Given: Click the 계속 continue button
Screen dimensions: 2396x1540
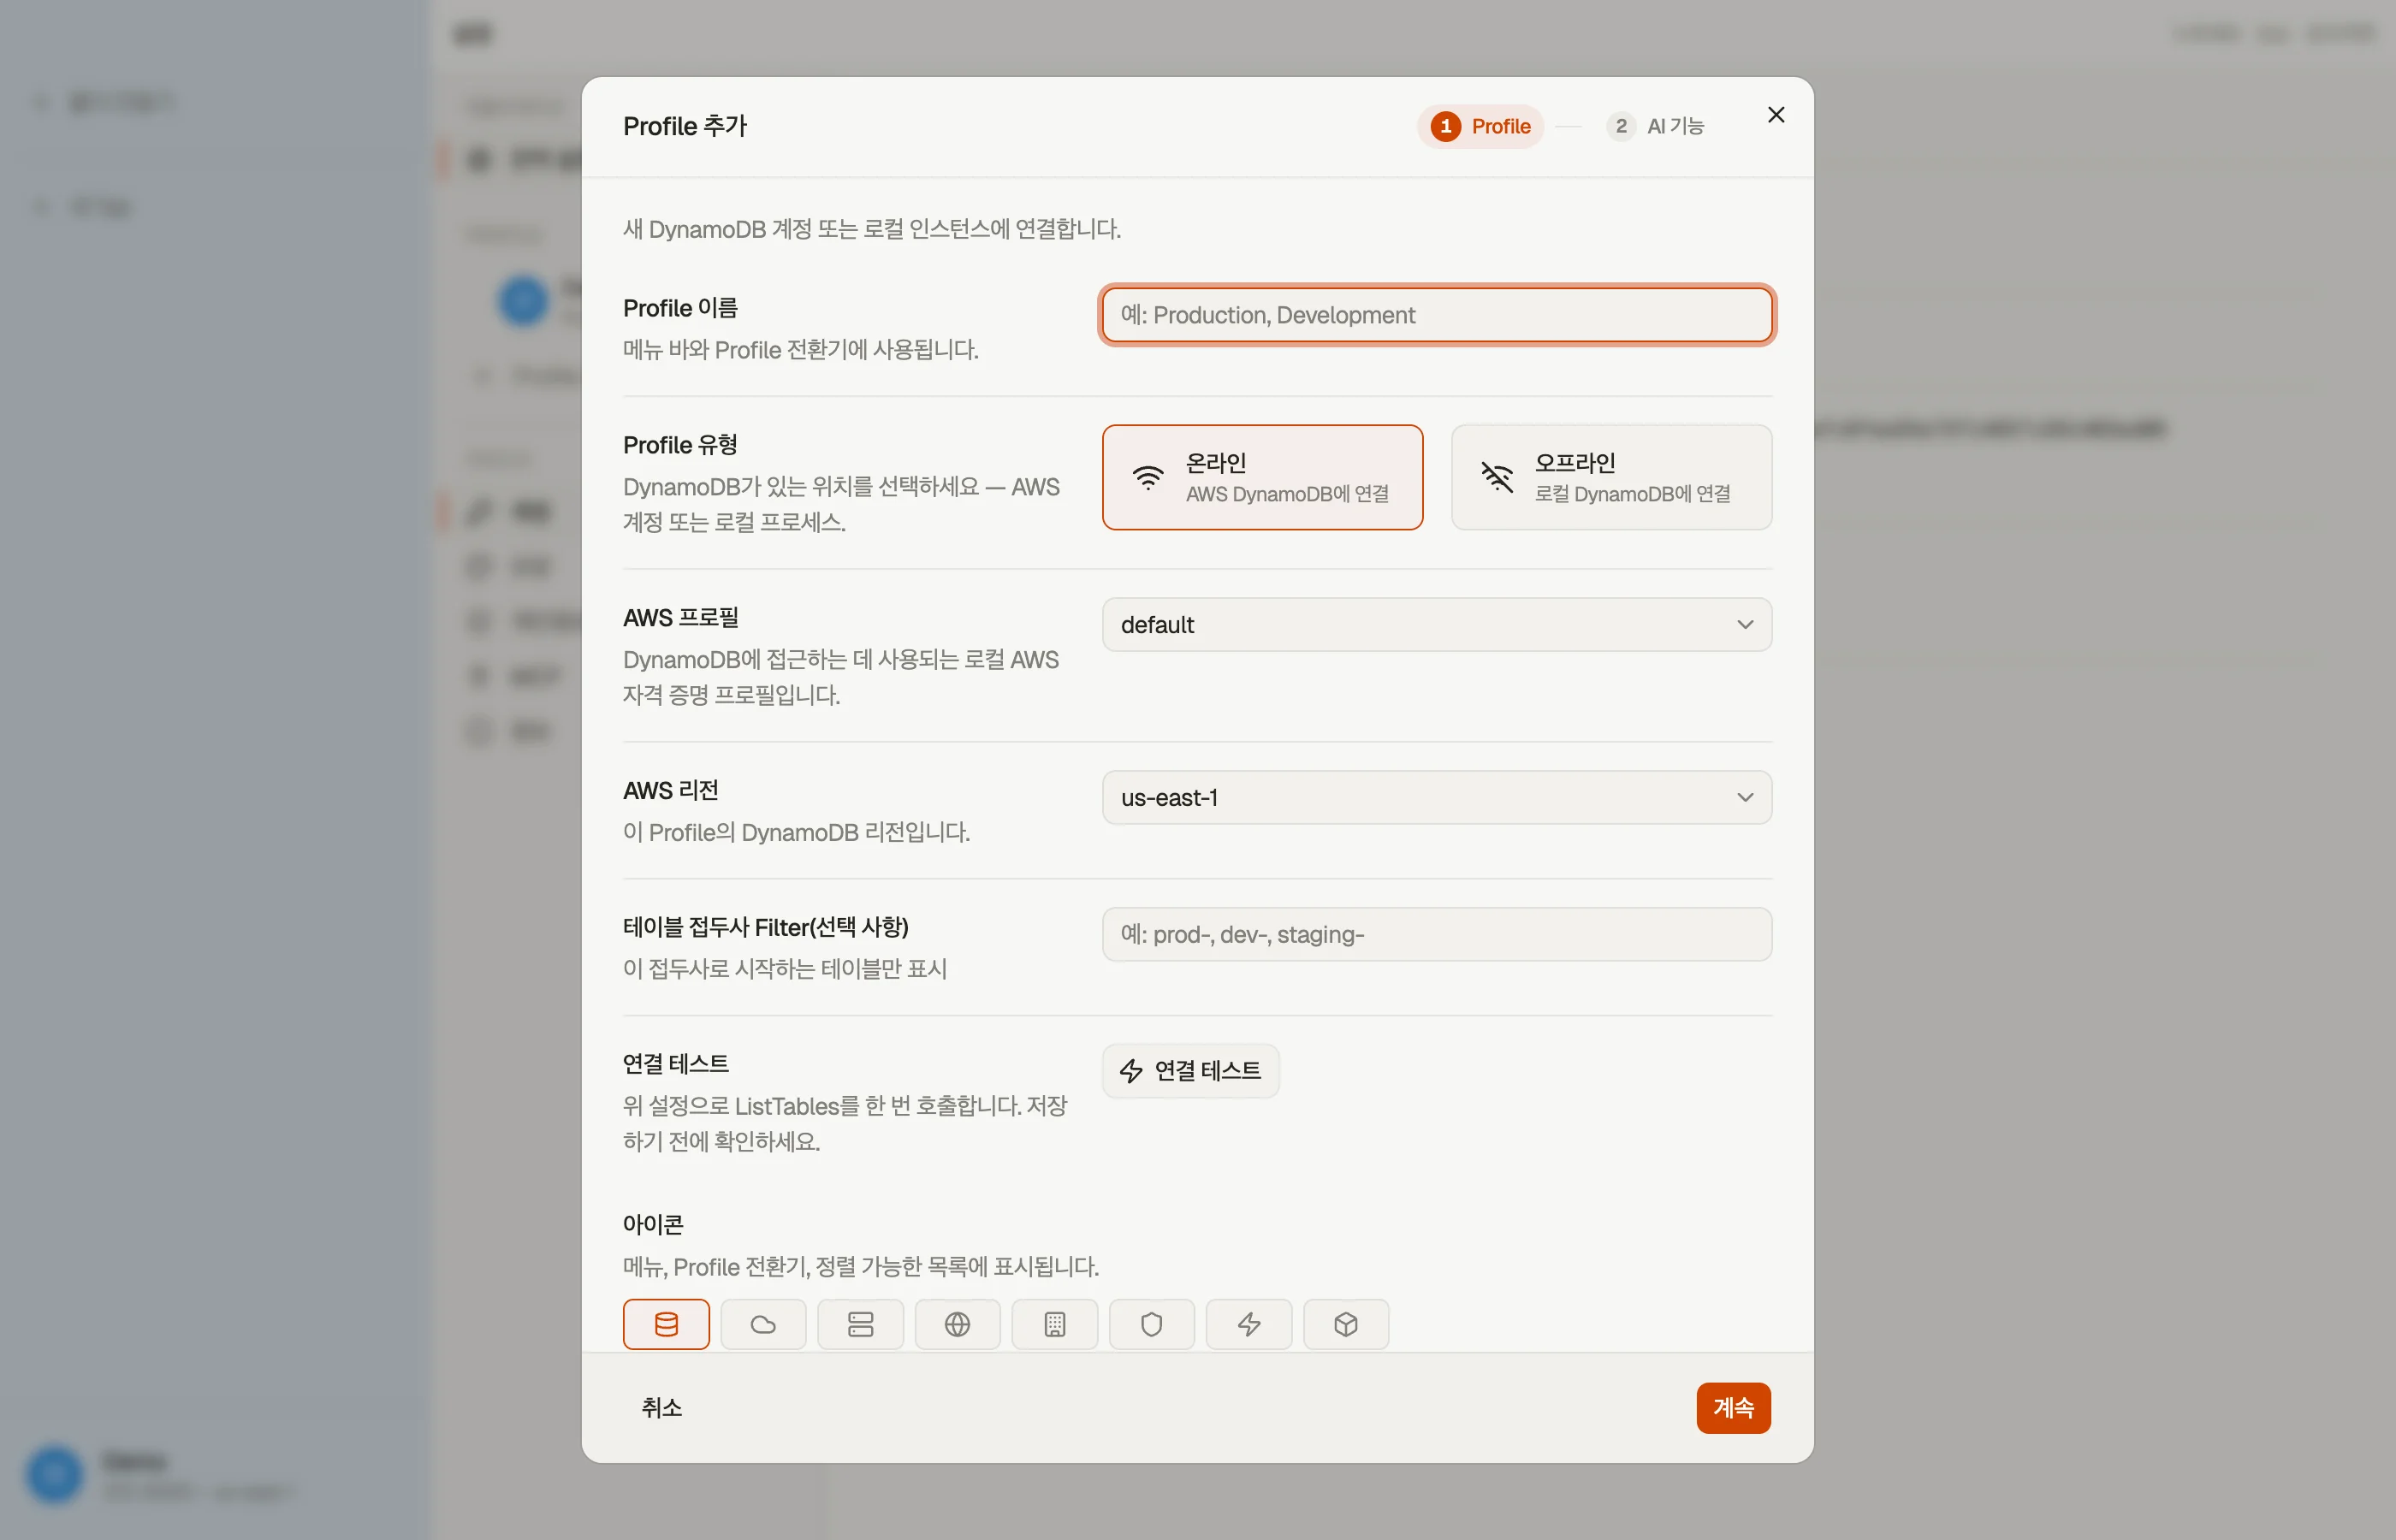Looking at the screenshot, I should (x=1733, y=1408).
